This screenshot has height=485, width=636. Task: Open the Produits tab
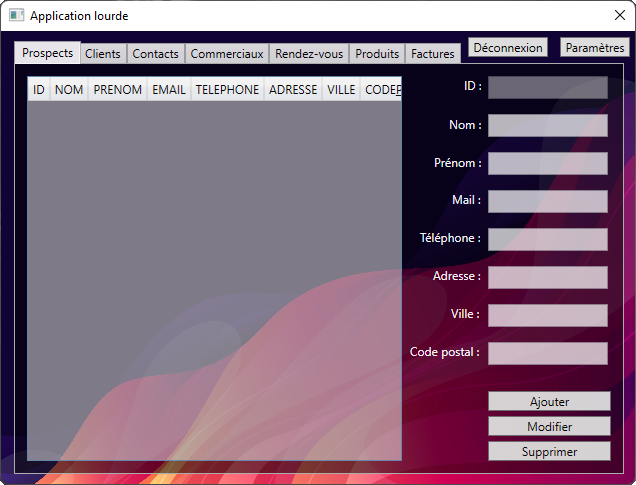point(377,54)
